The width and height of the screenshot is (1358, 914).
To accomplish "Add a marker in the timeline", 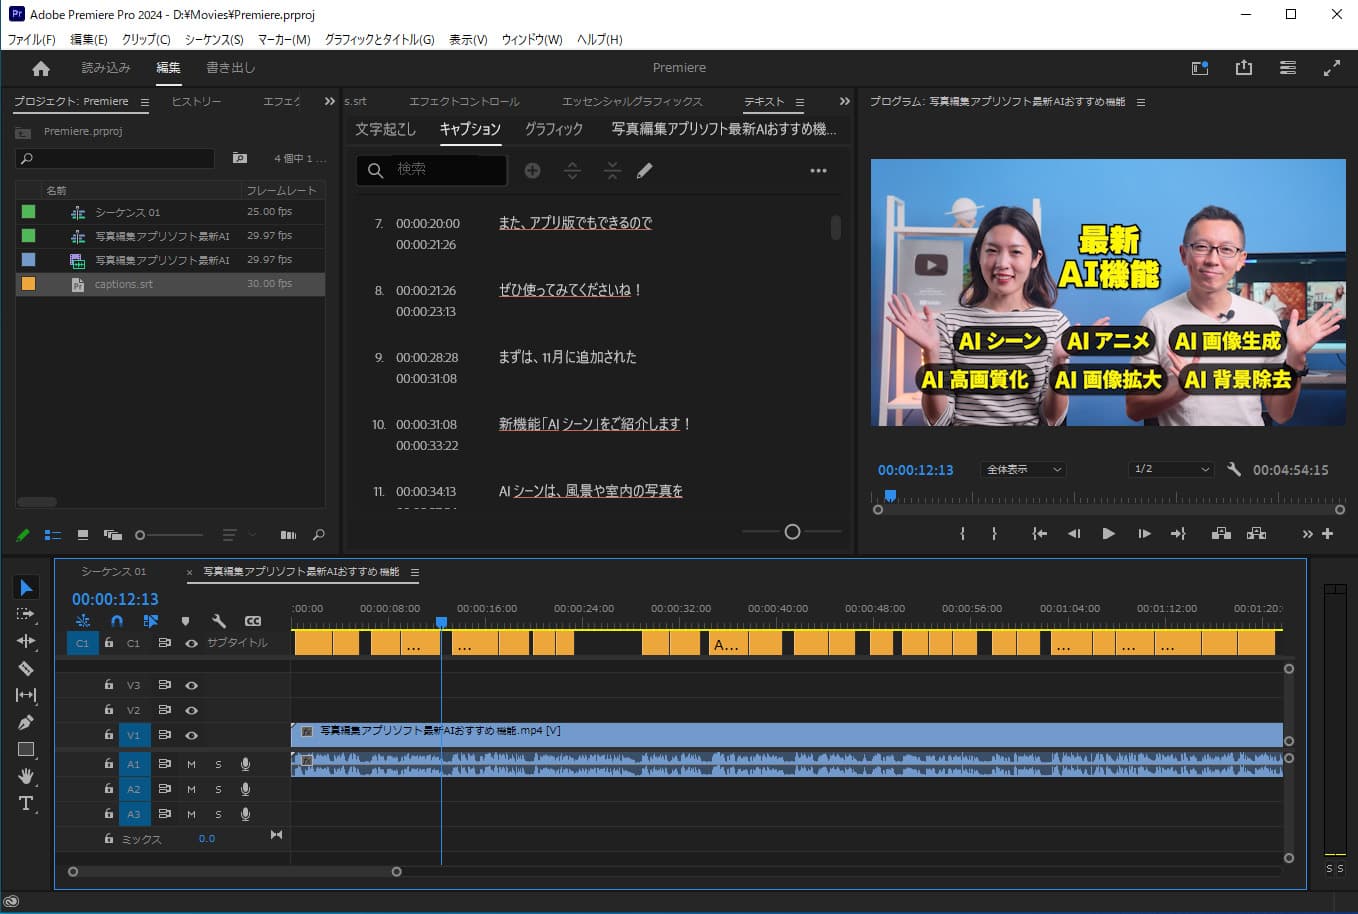I will click(185, 621).
